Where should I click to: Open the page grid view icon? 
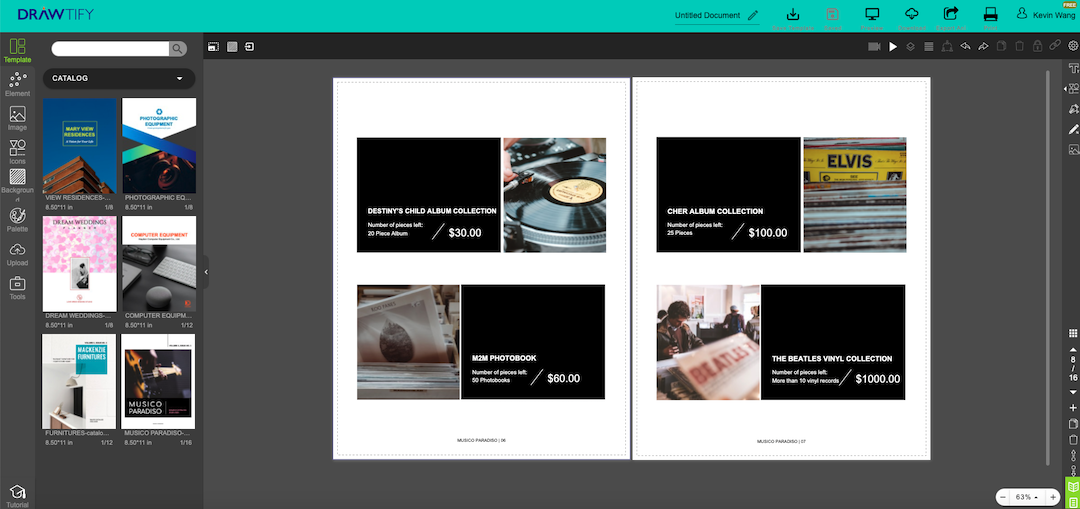click(1072, 333)
